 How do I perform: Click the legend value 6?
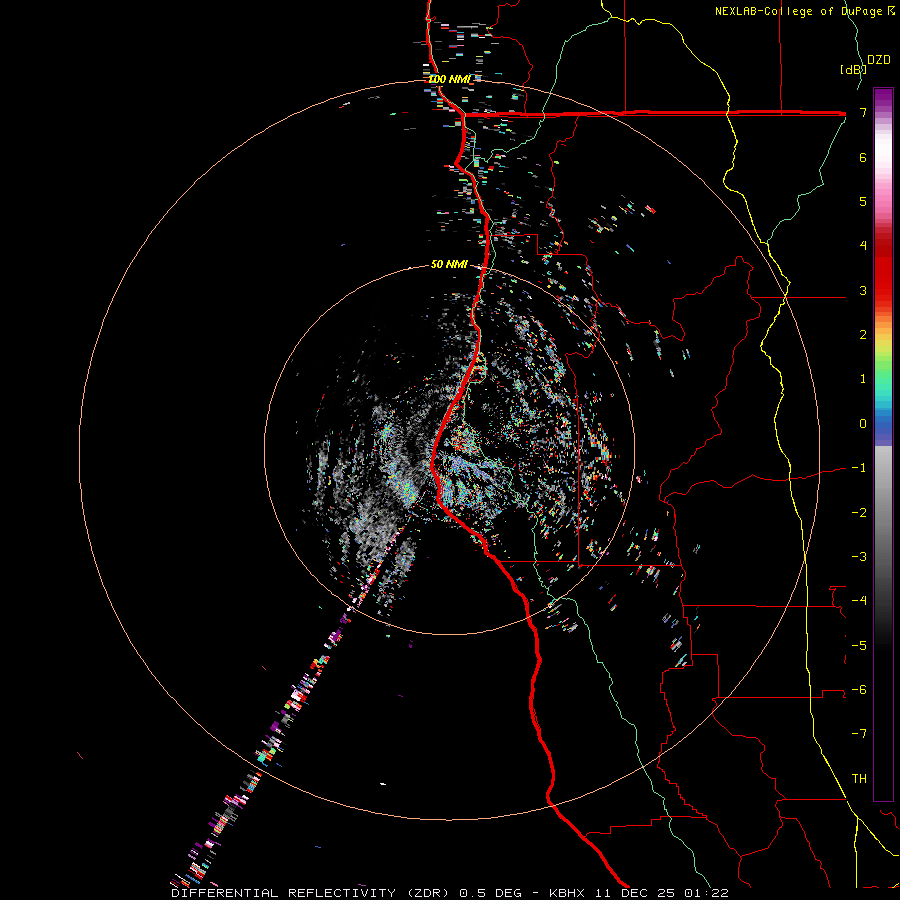click(x=863, y=157)
